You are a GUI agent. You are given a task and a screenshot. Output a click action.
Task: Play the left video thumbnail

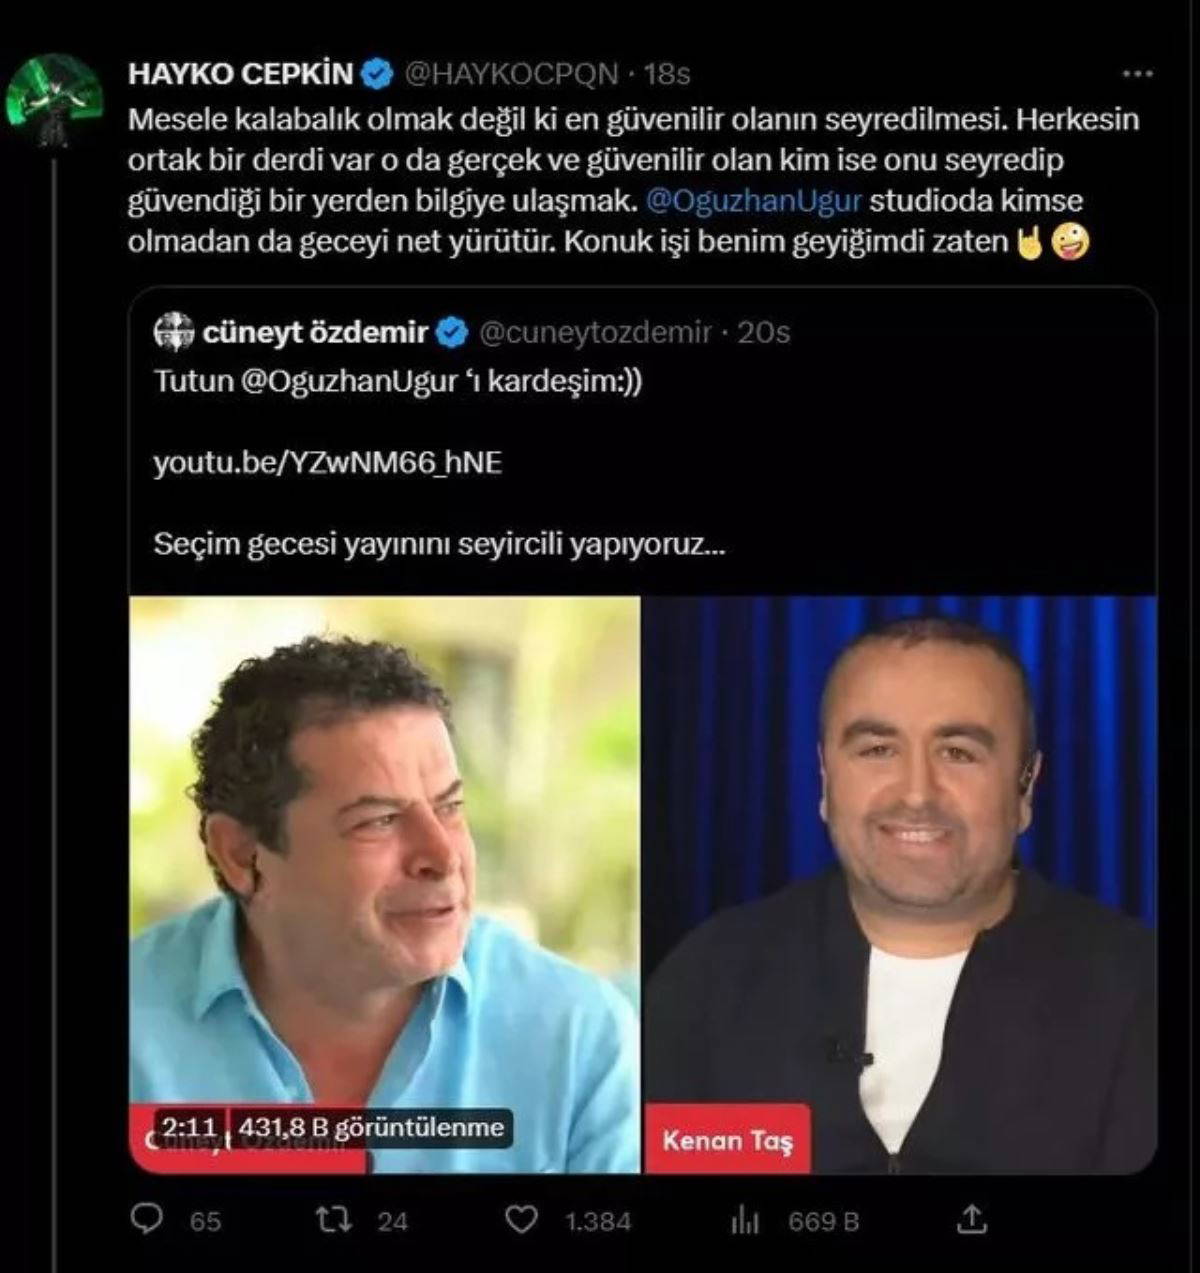(385, 885)
